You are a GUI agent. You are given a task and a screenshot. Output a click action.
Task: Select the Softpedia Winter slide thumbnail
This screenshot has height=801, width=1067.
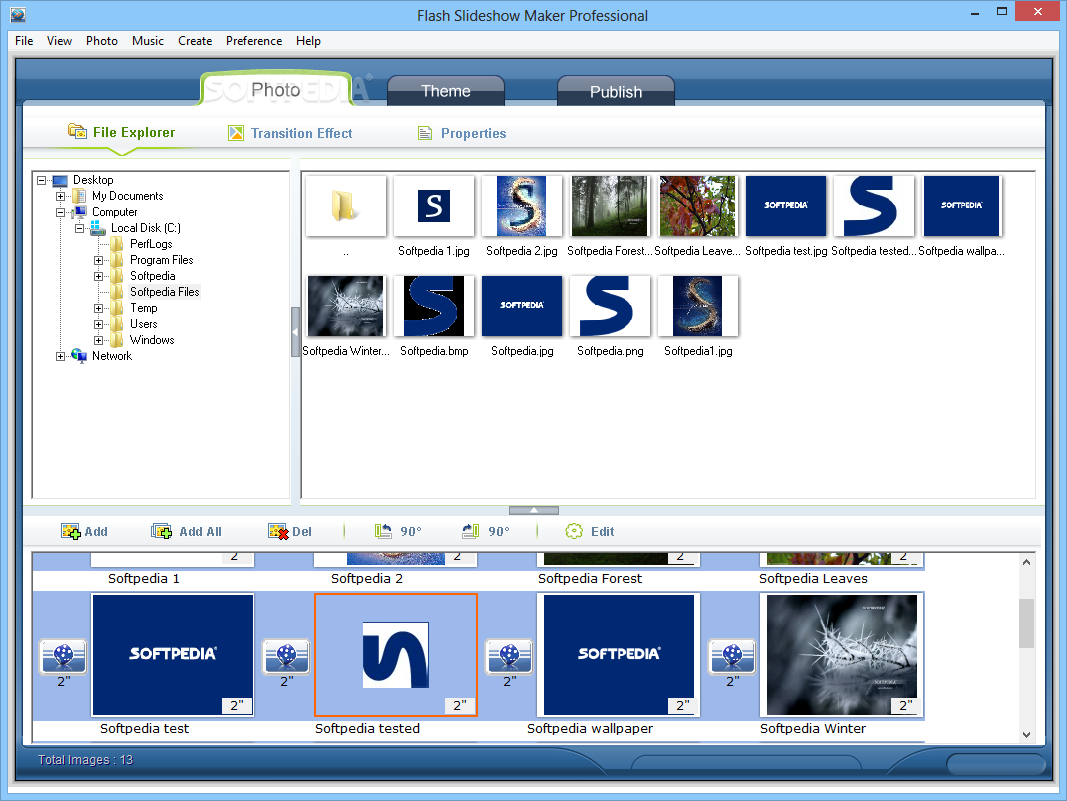pos(842,655)
